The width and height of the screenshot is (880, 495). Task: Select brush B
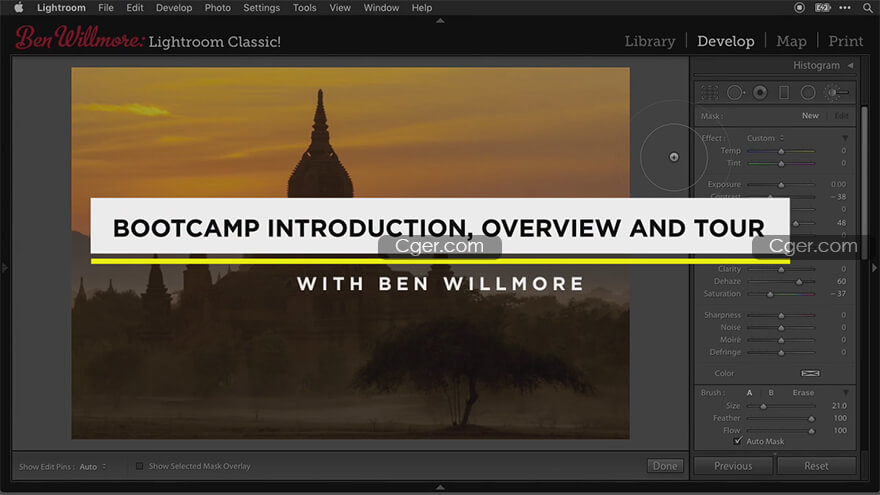[x=771, y=393]
